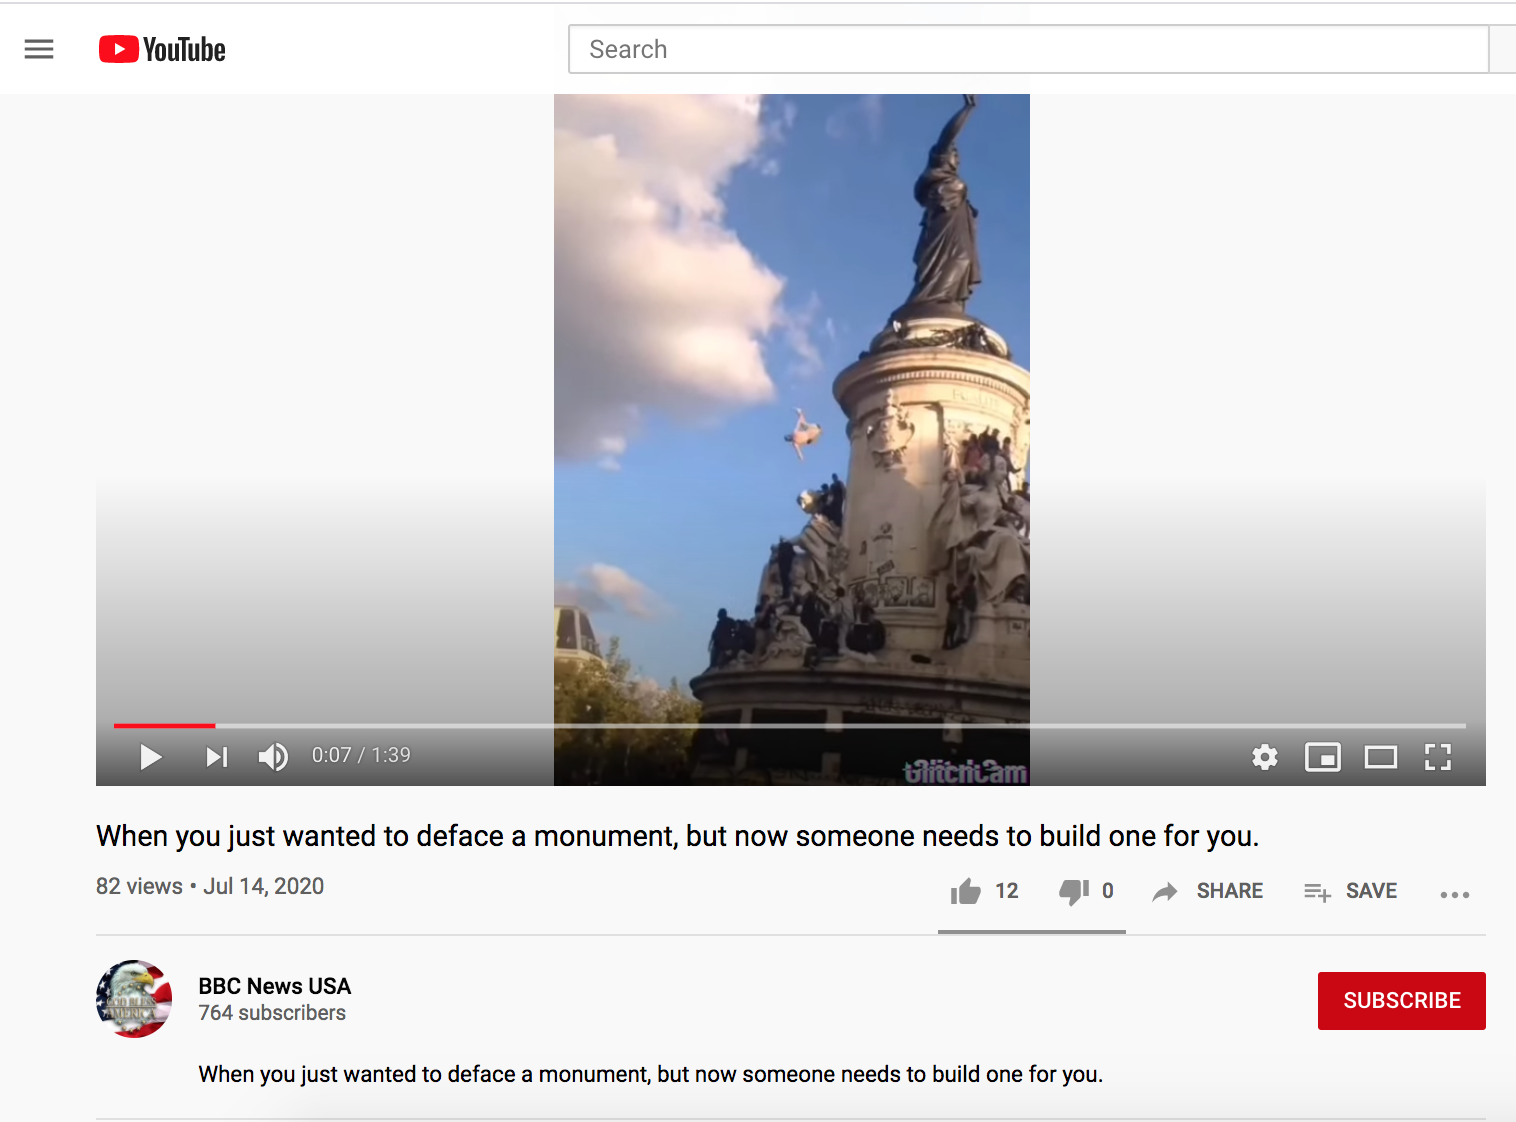Open the three-dot more actions menu
This screenshot has height=1122, width=1516.
tap(1454, 894)
